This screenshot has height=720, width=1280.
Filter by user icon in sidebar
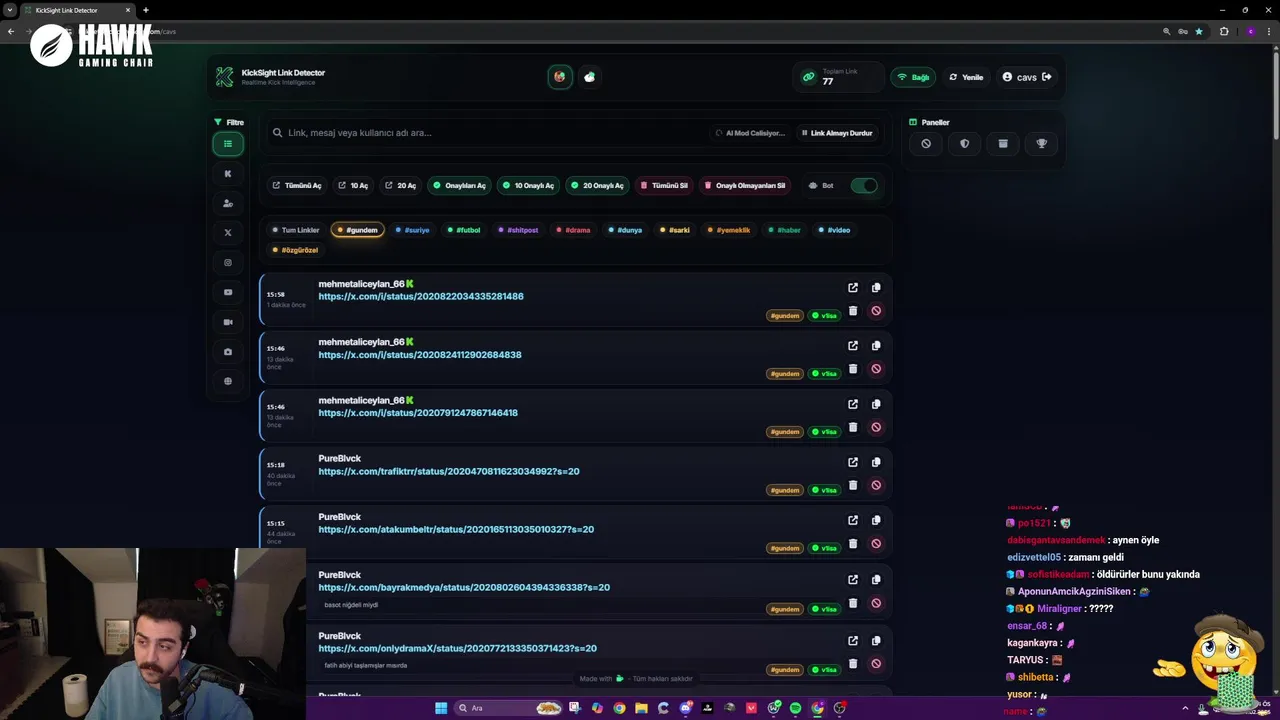pyautogui.click(x=228, y=203)
